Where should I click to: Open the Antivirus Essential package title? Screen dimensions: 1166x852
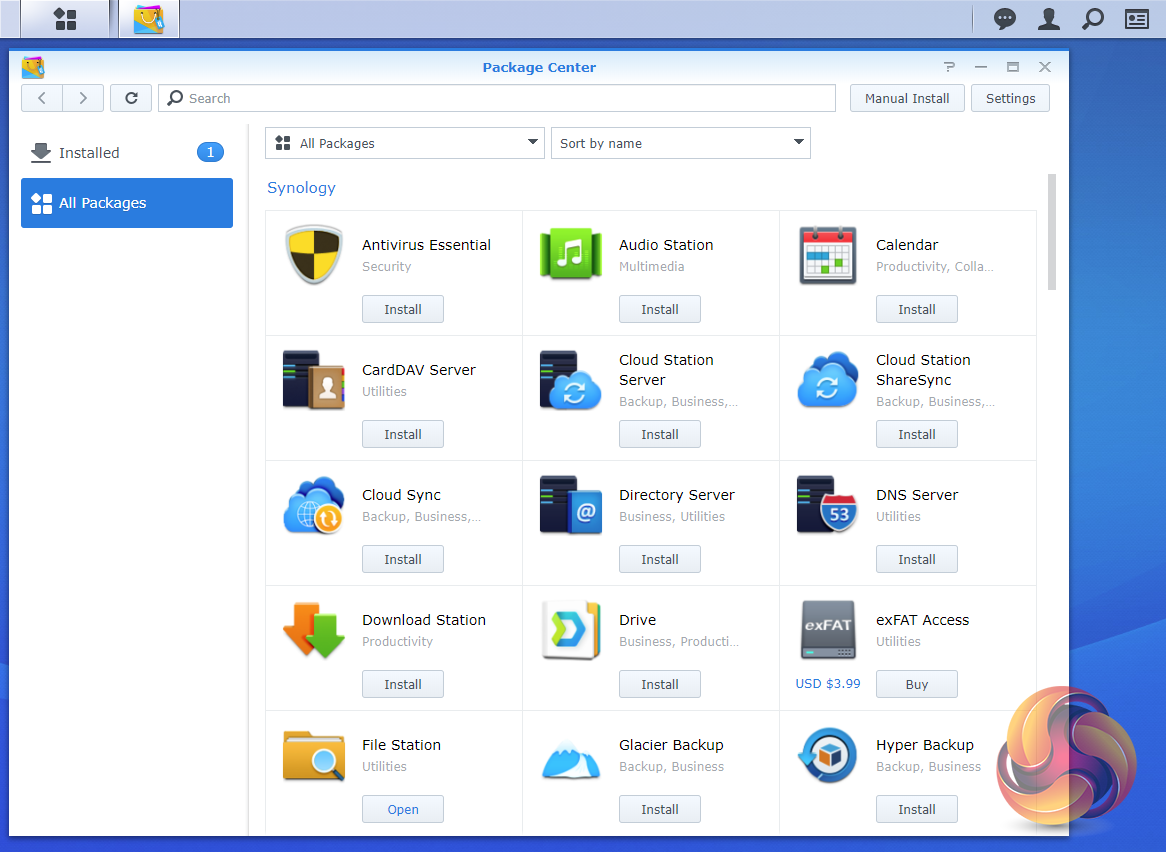tap(426, 245)
